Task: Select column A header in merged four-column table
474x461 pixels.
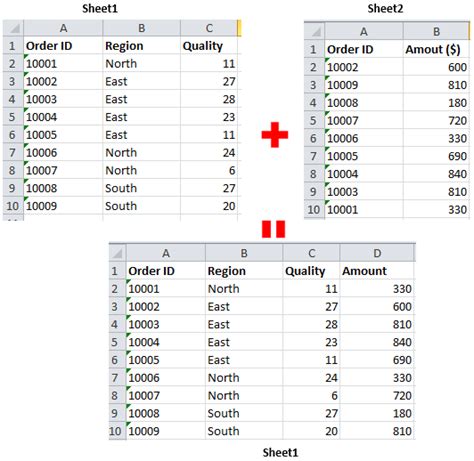Action: (166, 253)
